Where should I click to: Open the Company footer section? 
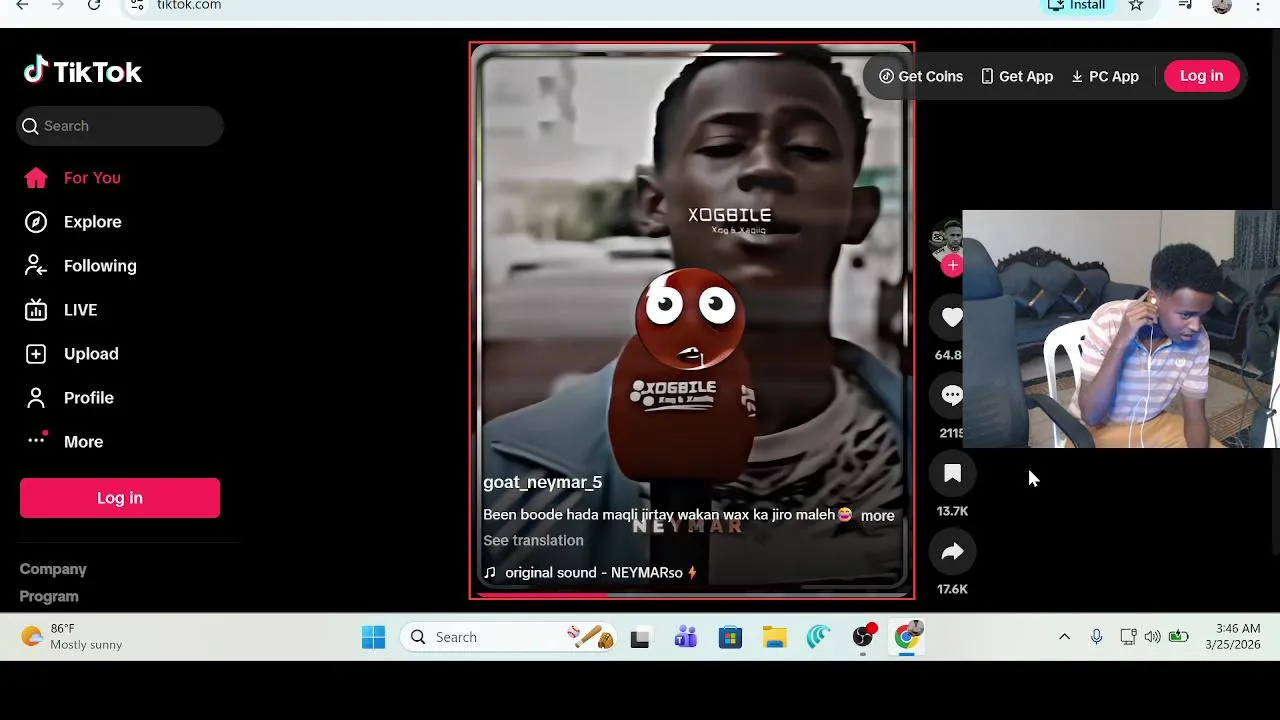[x=53, y=569]
